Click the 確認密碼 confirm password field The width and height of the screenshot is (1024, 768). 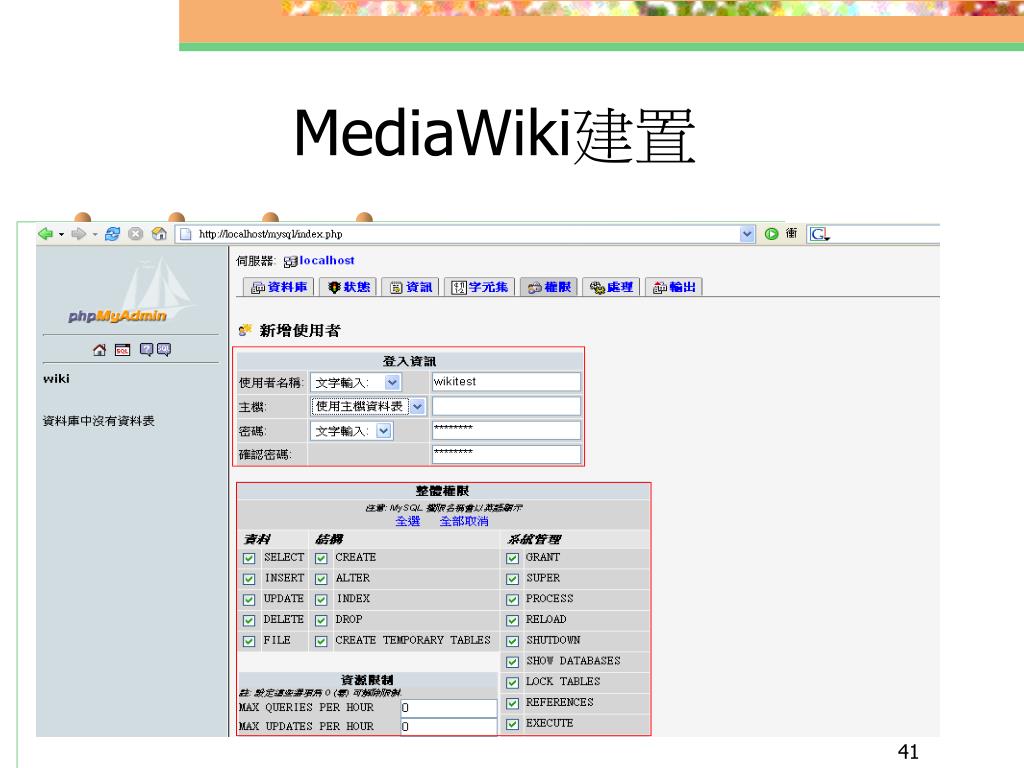(506, 455)
